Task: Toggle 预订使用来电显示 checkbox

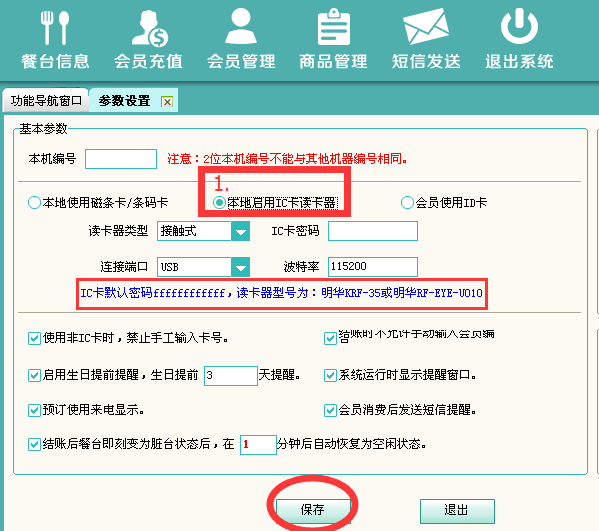Action: [34, 411]
